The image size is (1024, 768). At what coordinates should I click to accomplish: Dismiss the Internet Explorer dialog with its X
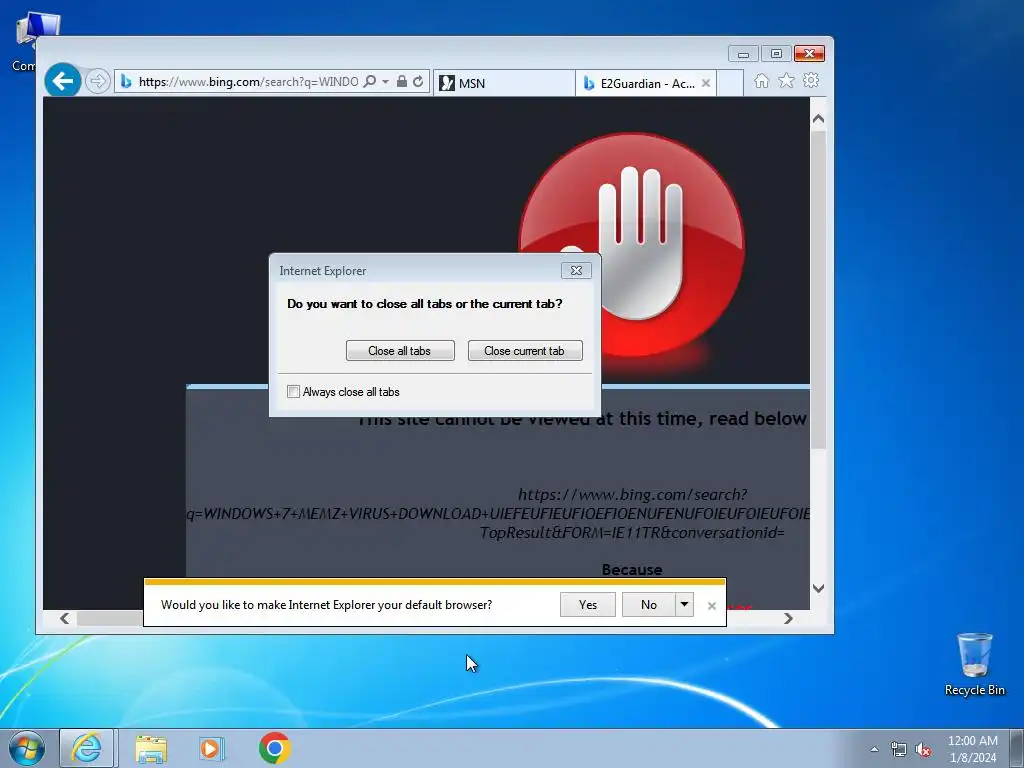coord(576,270)
